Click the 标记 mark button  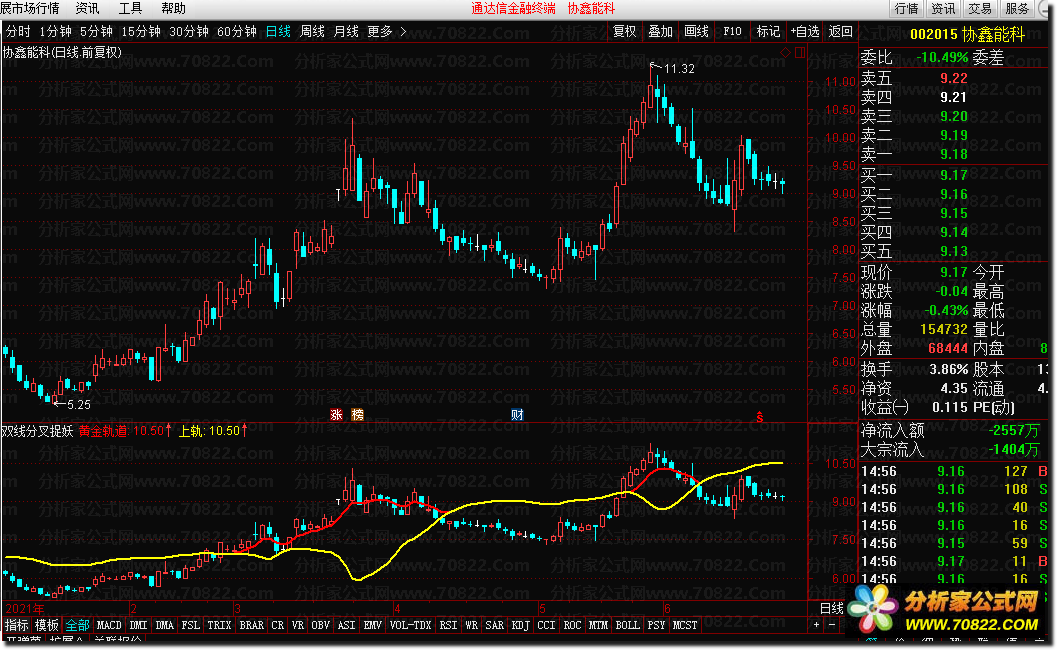(x=768, y=31)
